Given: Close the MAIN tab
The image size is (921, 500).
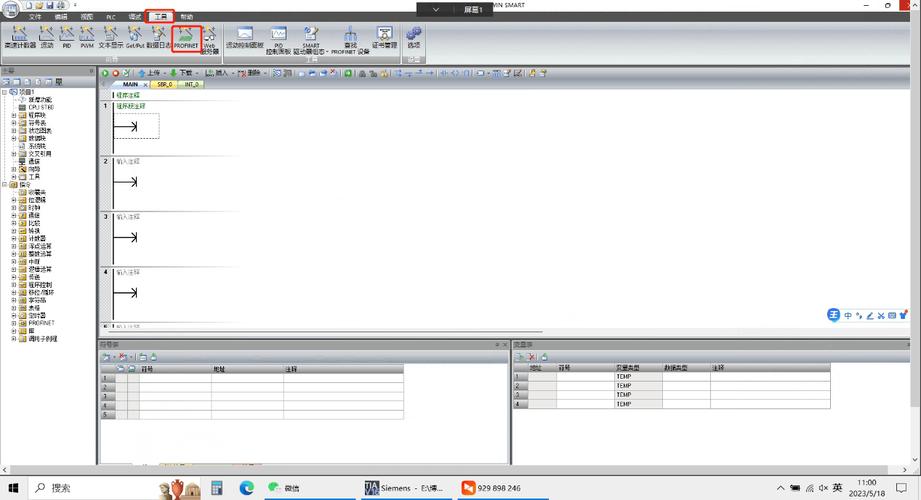Looking at the screenshot, I should tap(146, 85).
